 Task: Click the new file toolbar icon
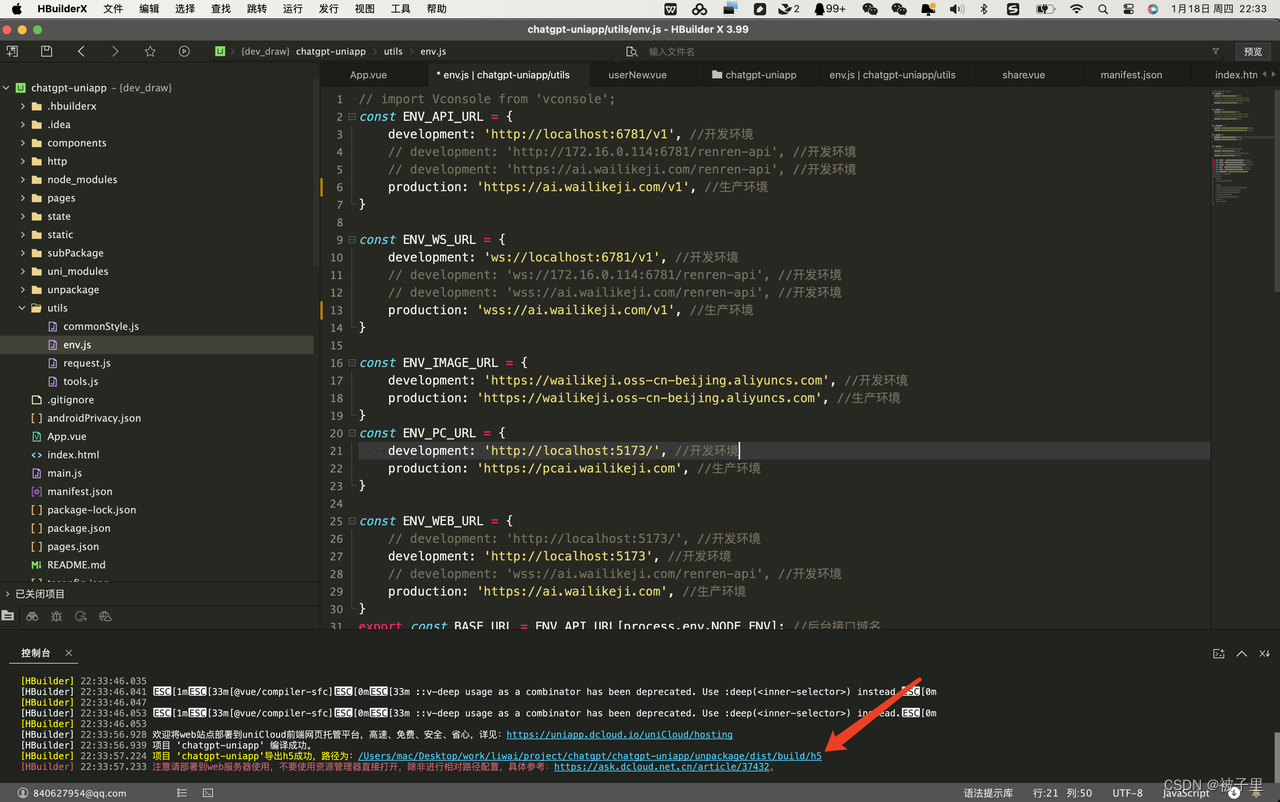(x=12, y=51)
